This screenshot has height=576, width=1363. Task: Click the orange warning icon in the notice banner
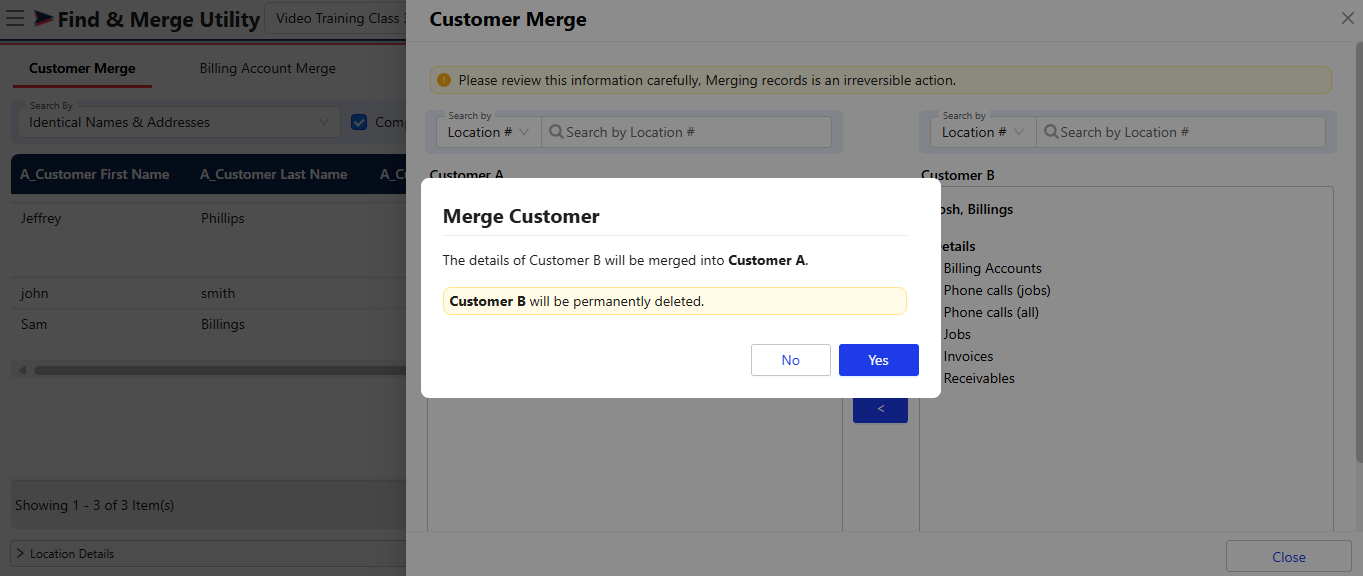444,80
